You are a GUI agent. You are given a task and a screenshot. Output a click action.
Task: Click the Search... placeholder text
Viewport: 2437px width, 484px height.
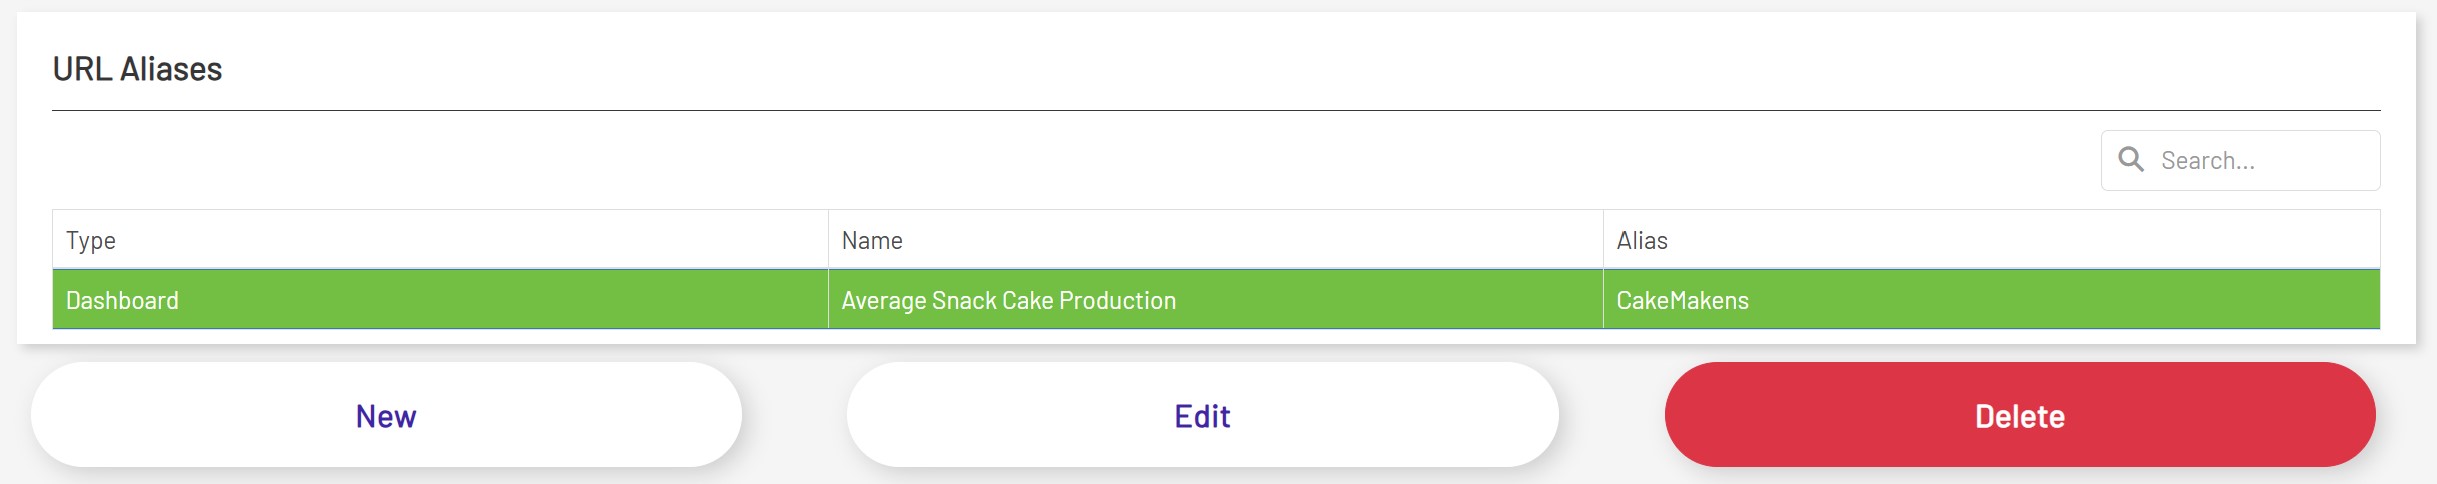pyautogui.click(x=2207, y=161)
